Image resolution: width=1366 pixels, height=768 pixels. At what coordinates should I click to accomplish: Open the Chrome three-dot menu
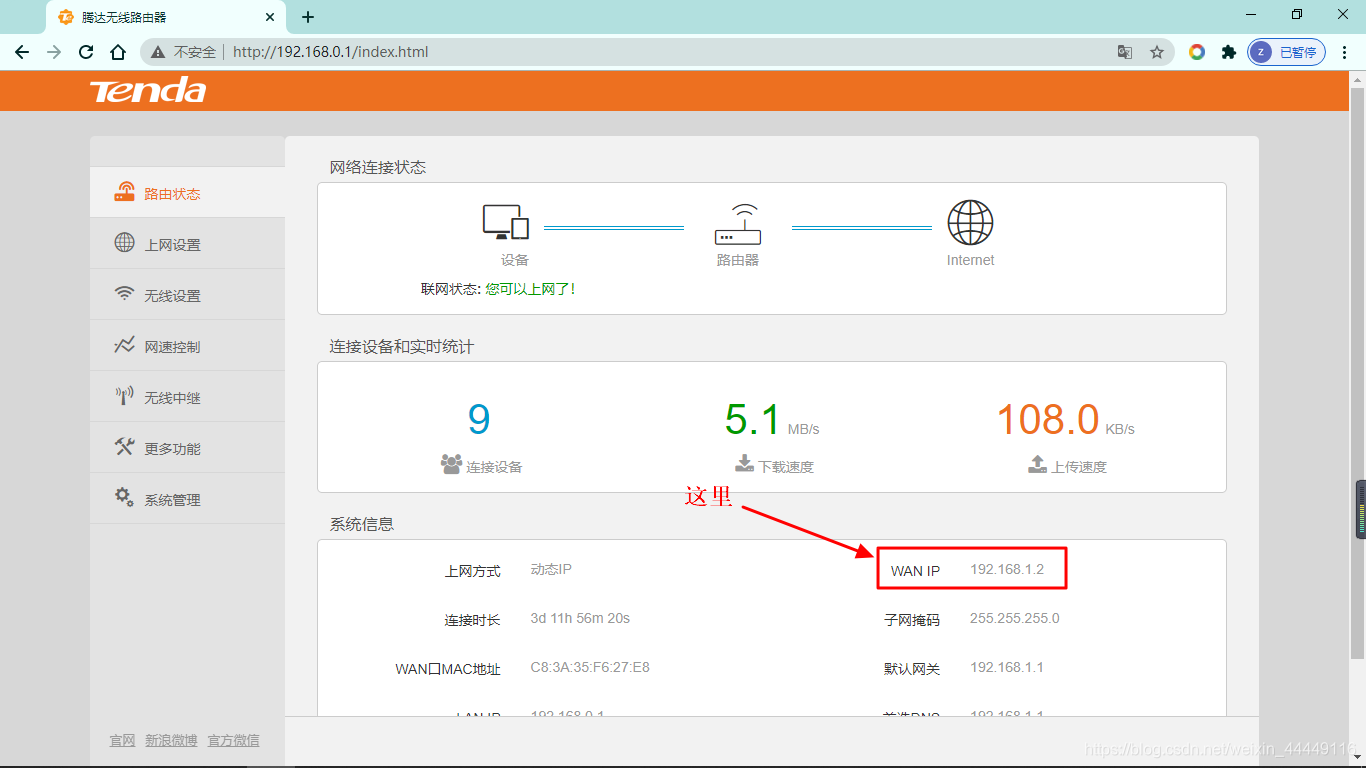(x=1344, y=52)
